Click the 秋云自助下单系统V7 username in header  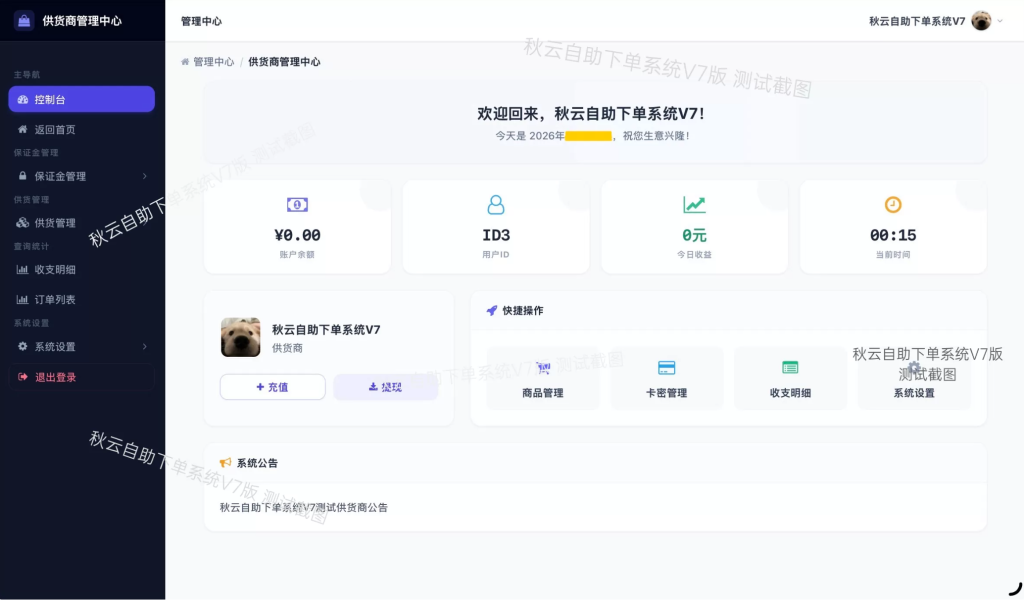917,21
